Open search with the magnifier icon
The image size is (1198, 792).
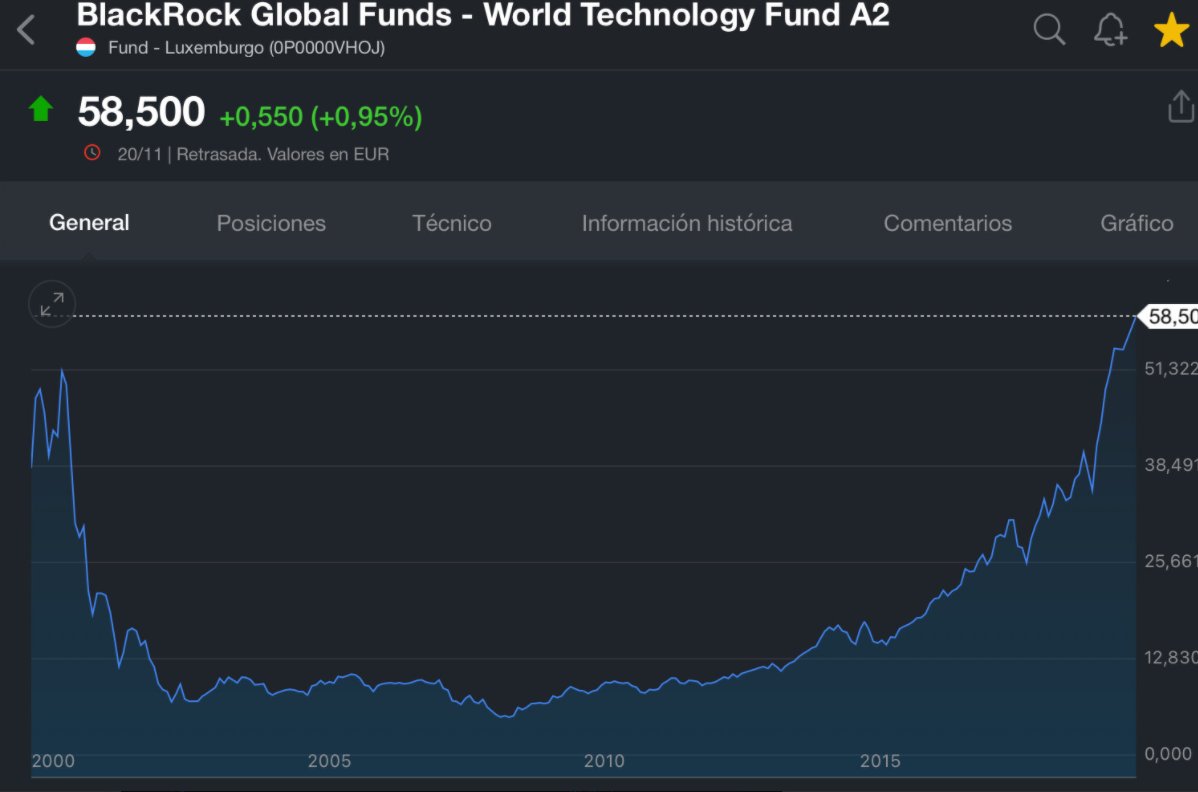1049,30
